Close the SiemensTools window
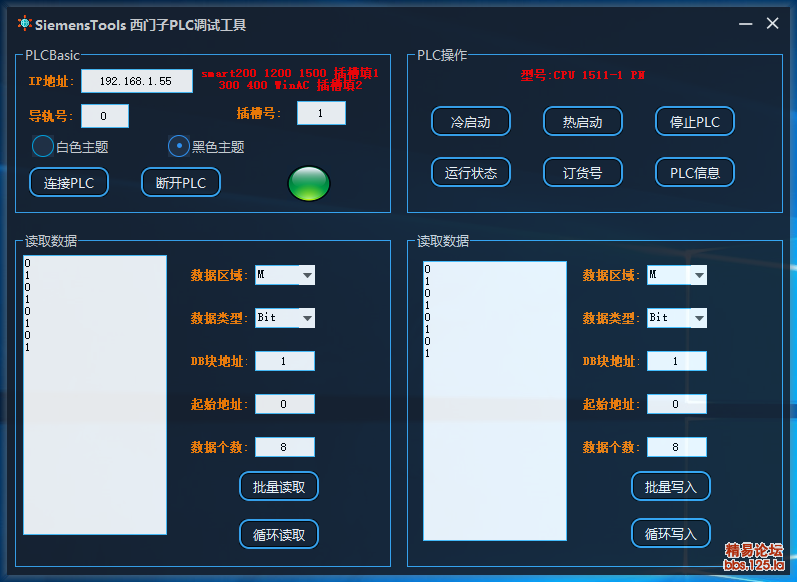Viewport: 797px width, 582px height. click(x=773, y=23)
